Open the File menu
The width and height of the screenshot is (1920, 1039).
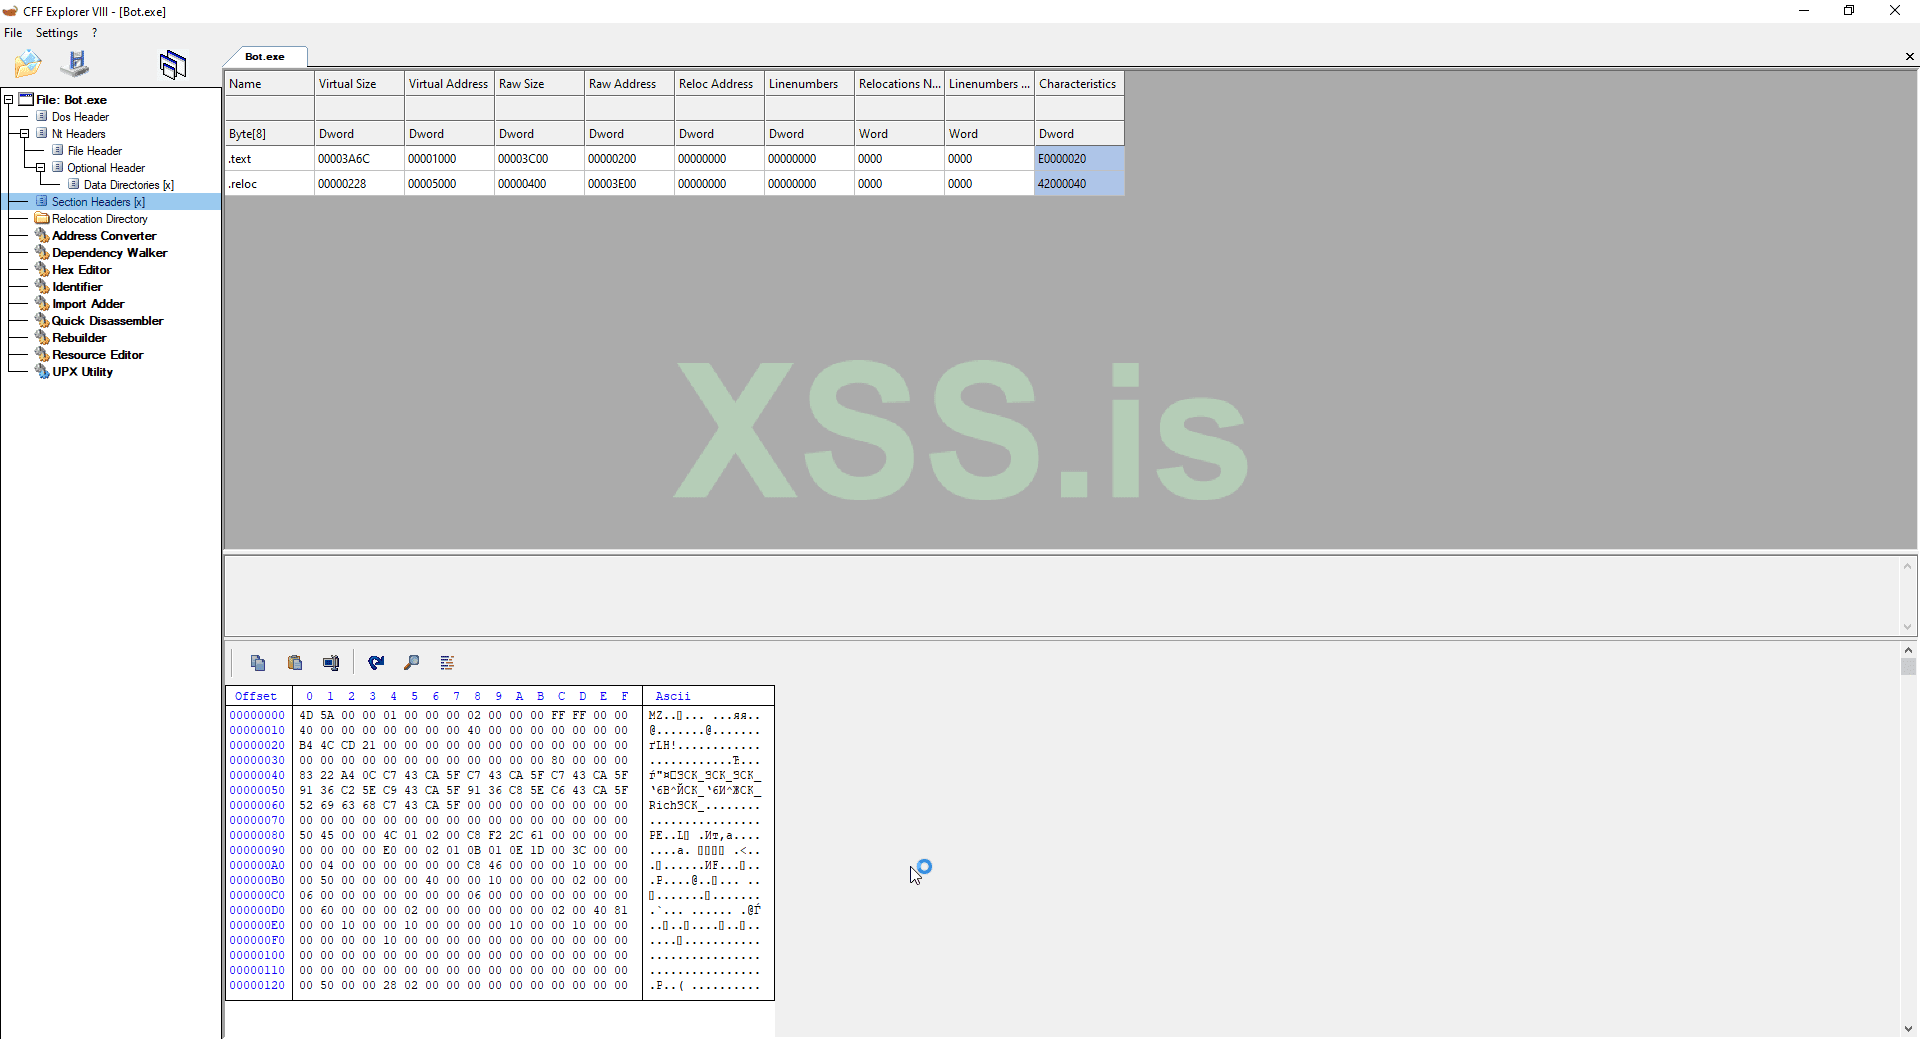(x=13, y=33)
